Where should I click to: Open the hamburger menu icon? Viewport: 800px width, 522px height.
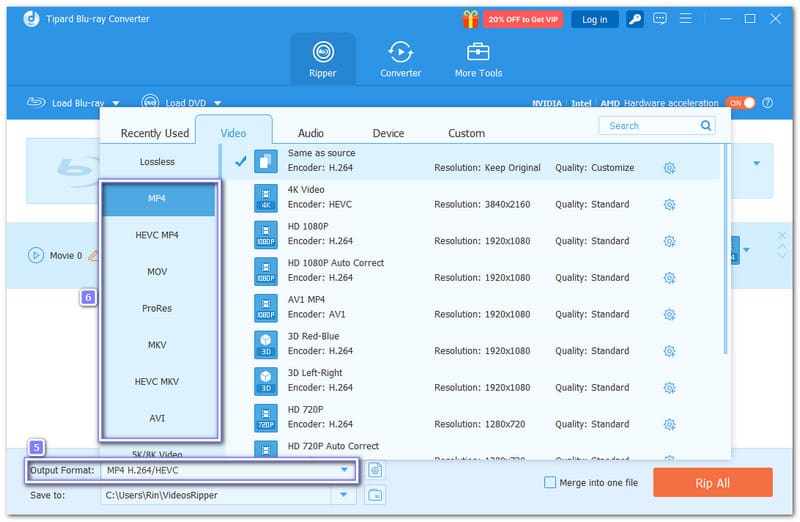686,19
